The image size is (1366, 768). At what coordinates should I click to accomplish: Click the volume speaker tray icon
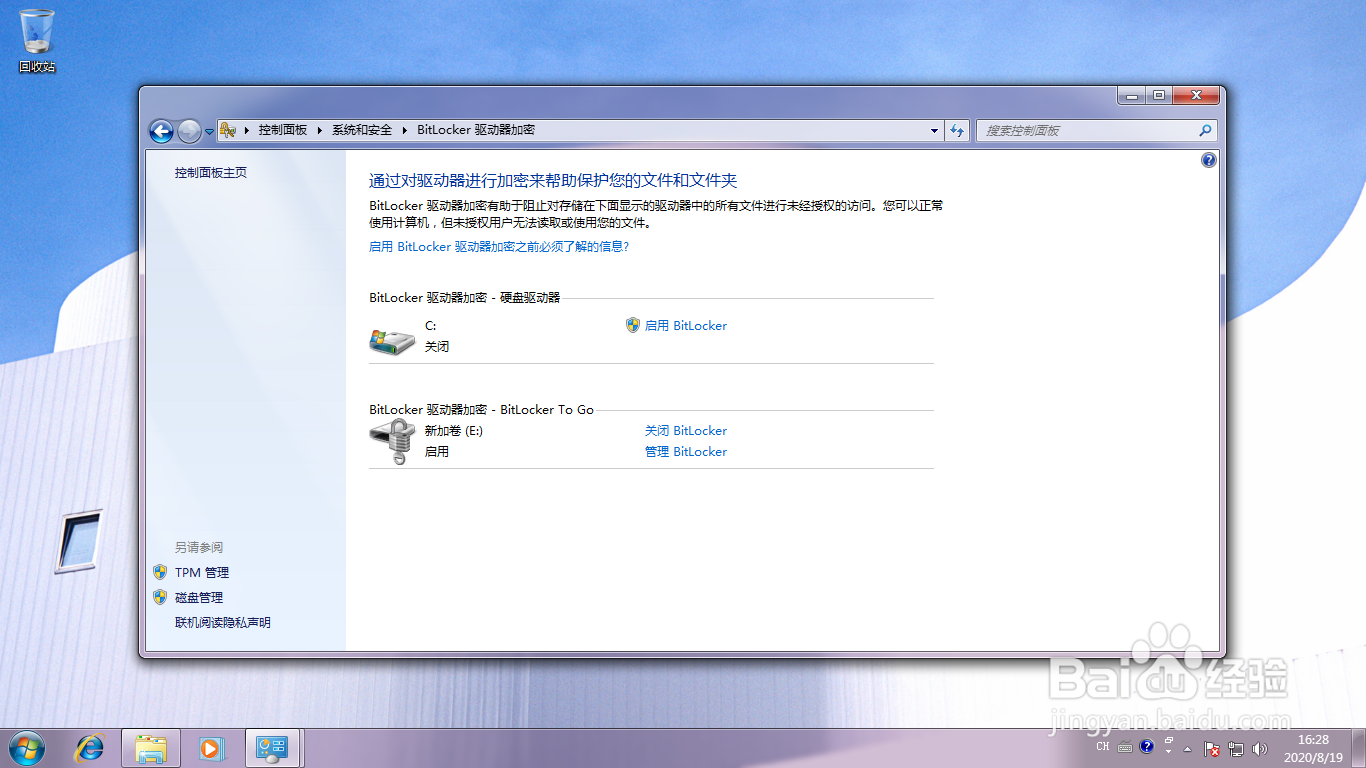click(1260, 748)
